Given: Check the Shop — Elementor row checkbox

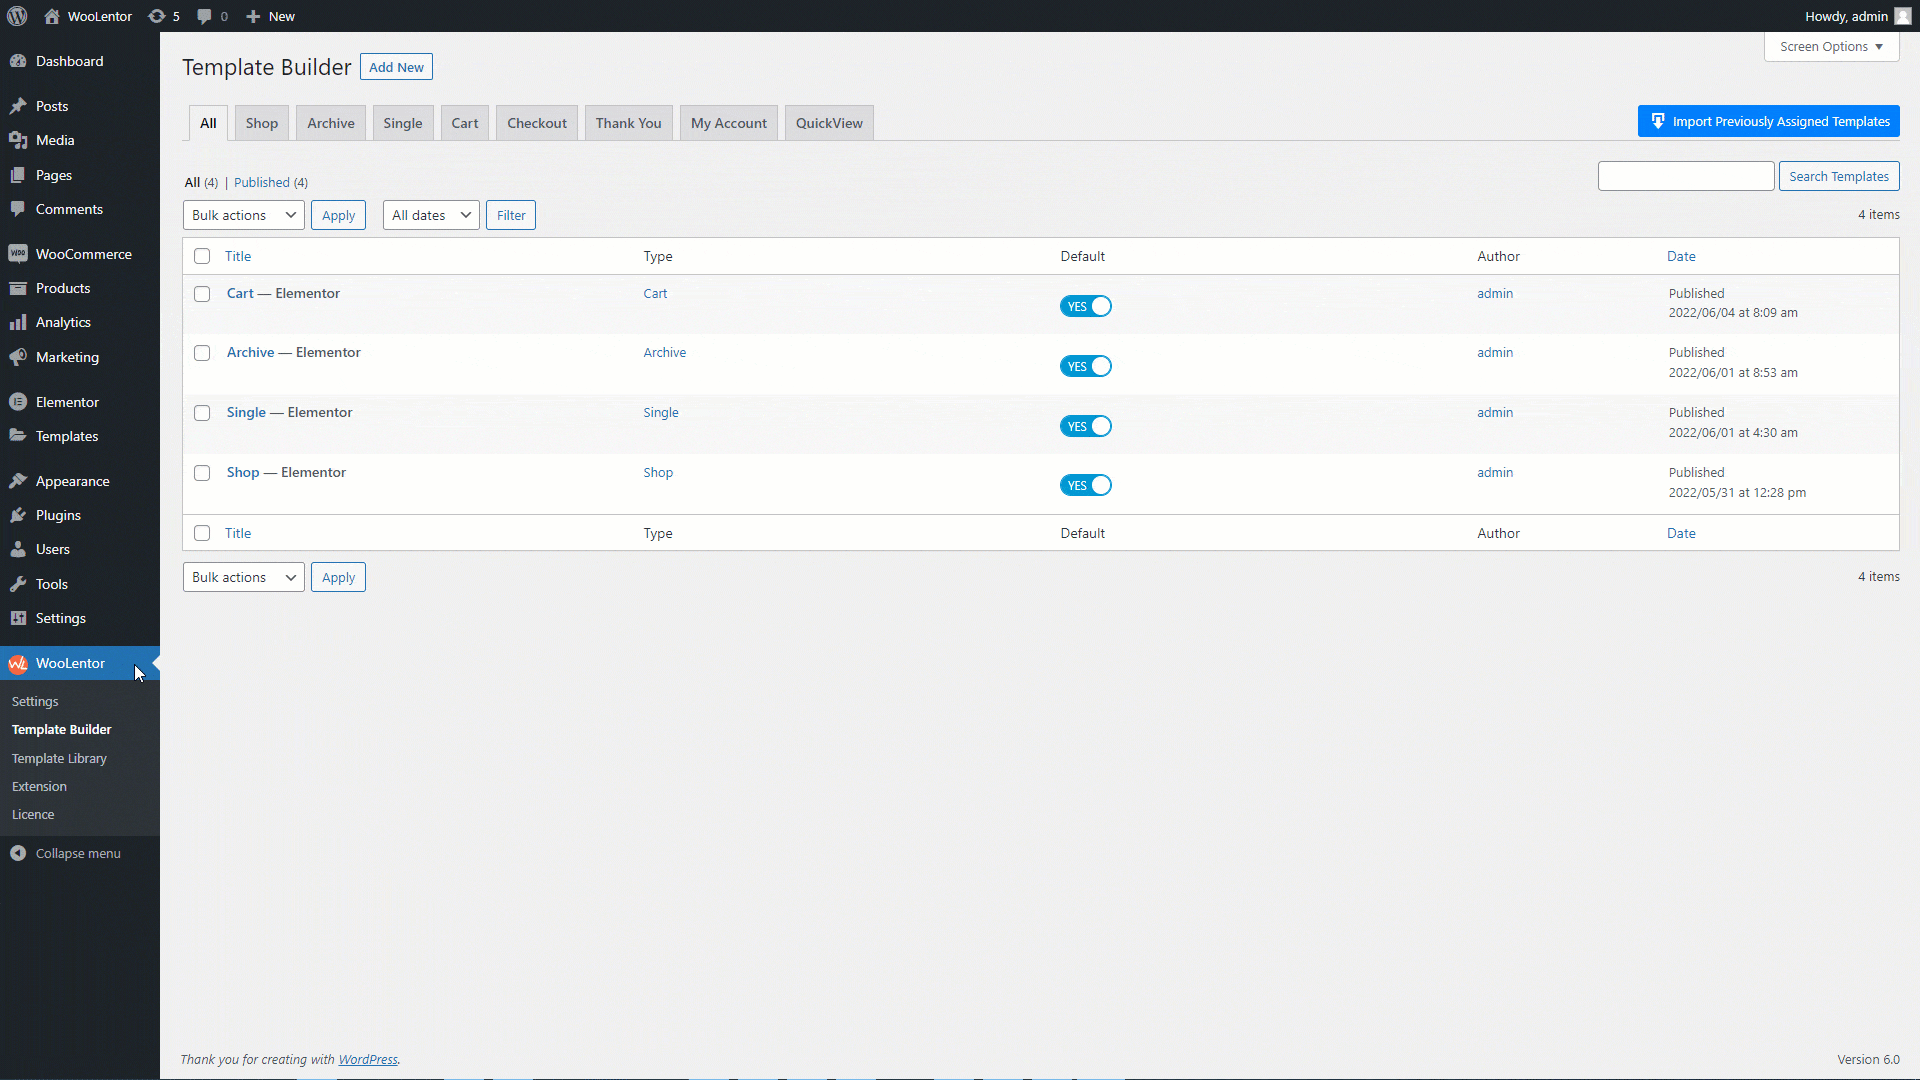Looking at the screenshot, I should click(x=202, y=473).
